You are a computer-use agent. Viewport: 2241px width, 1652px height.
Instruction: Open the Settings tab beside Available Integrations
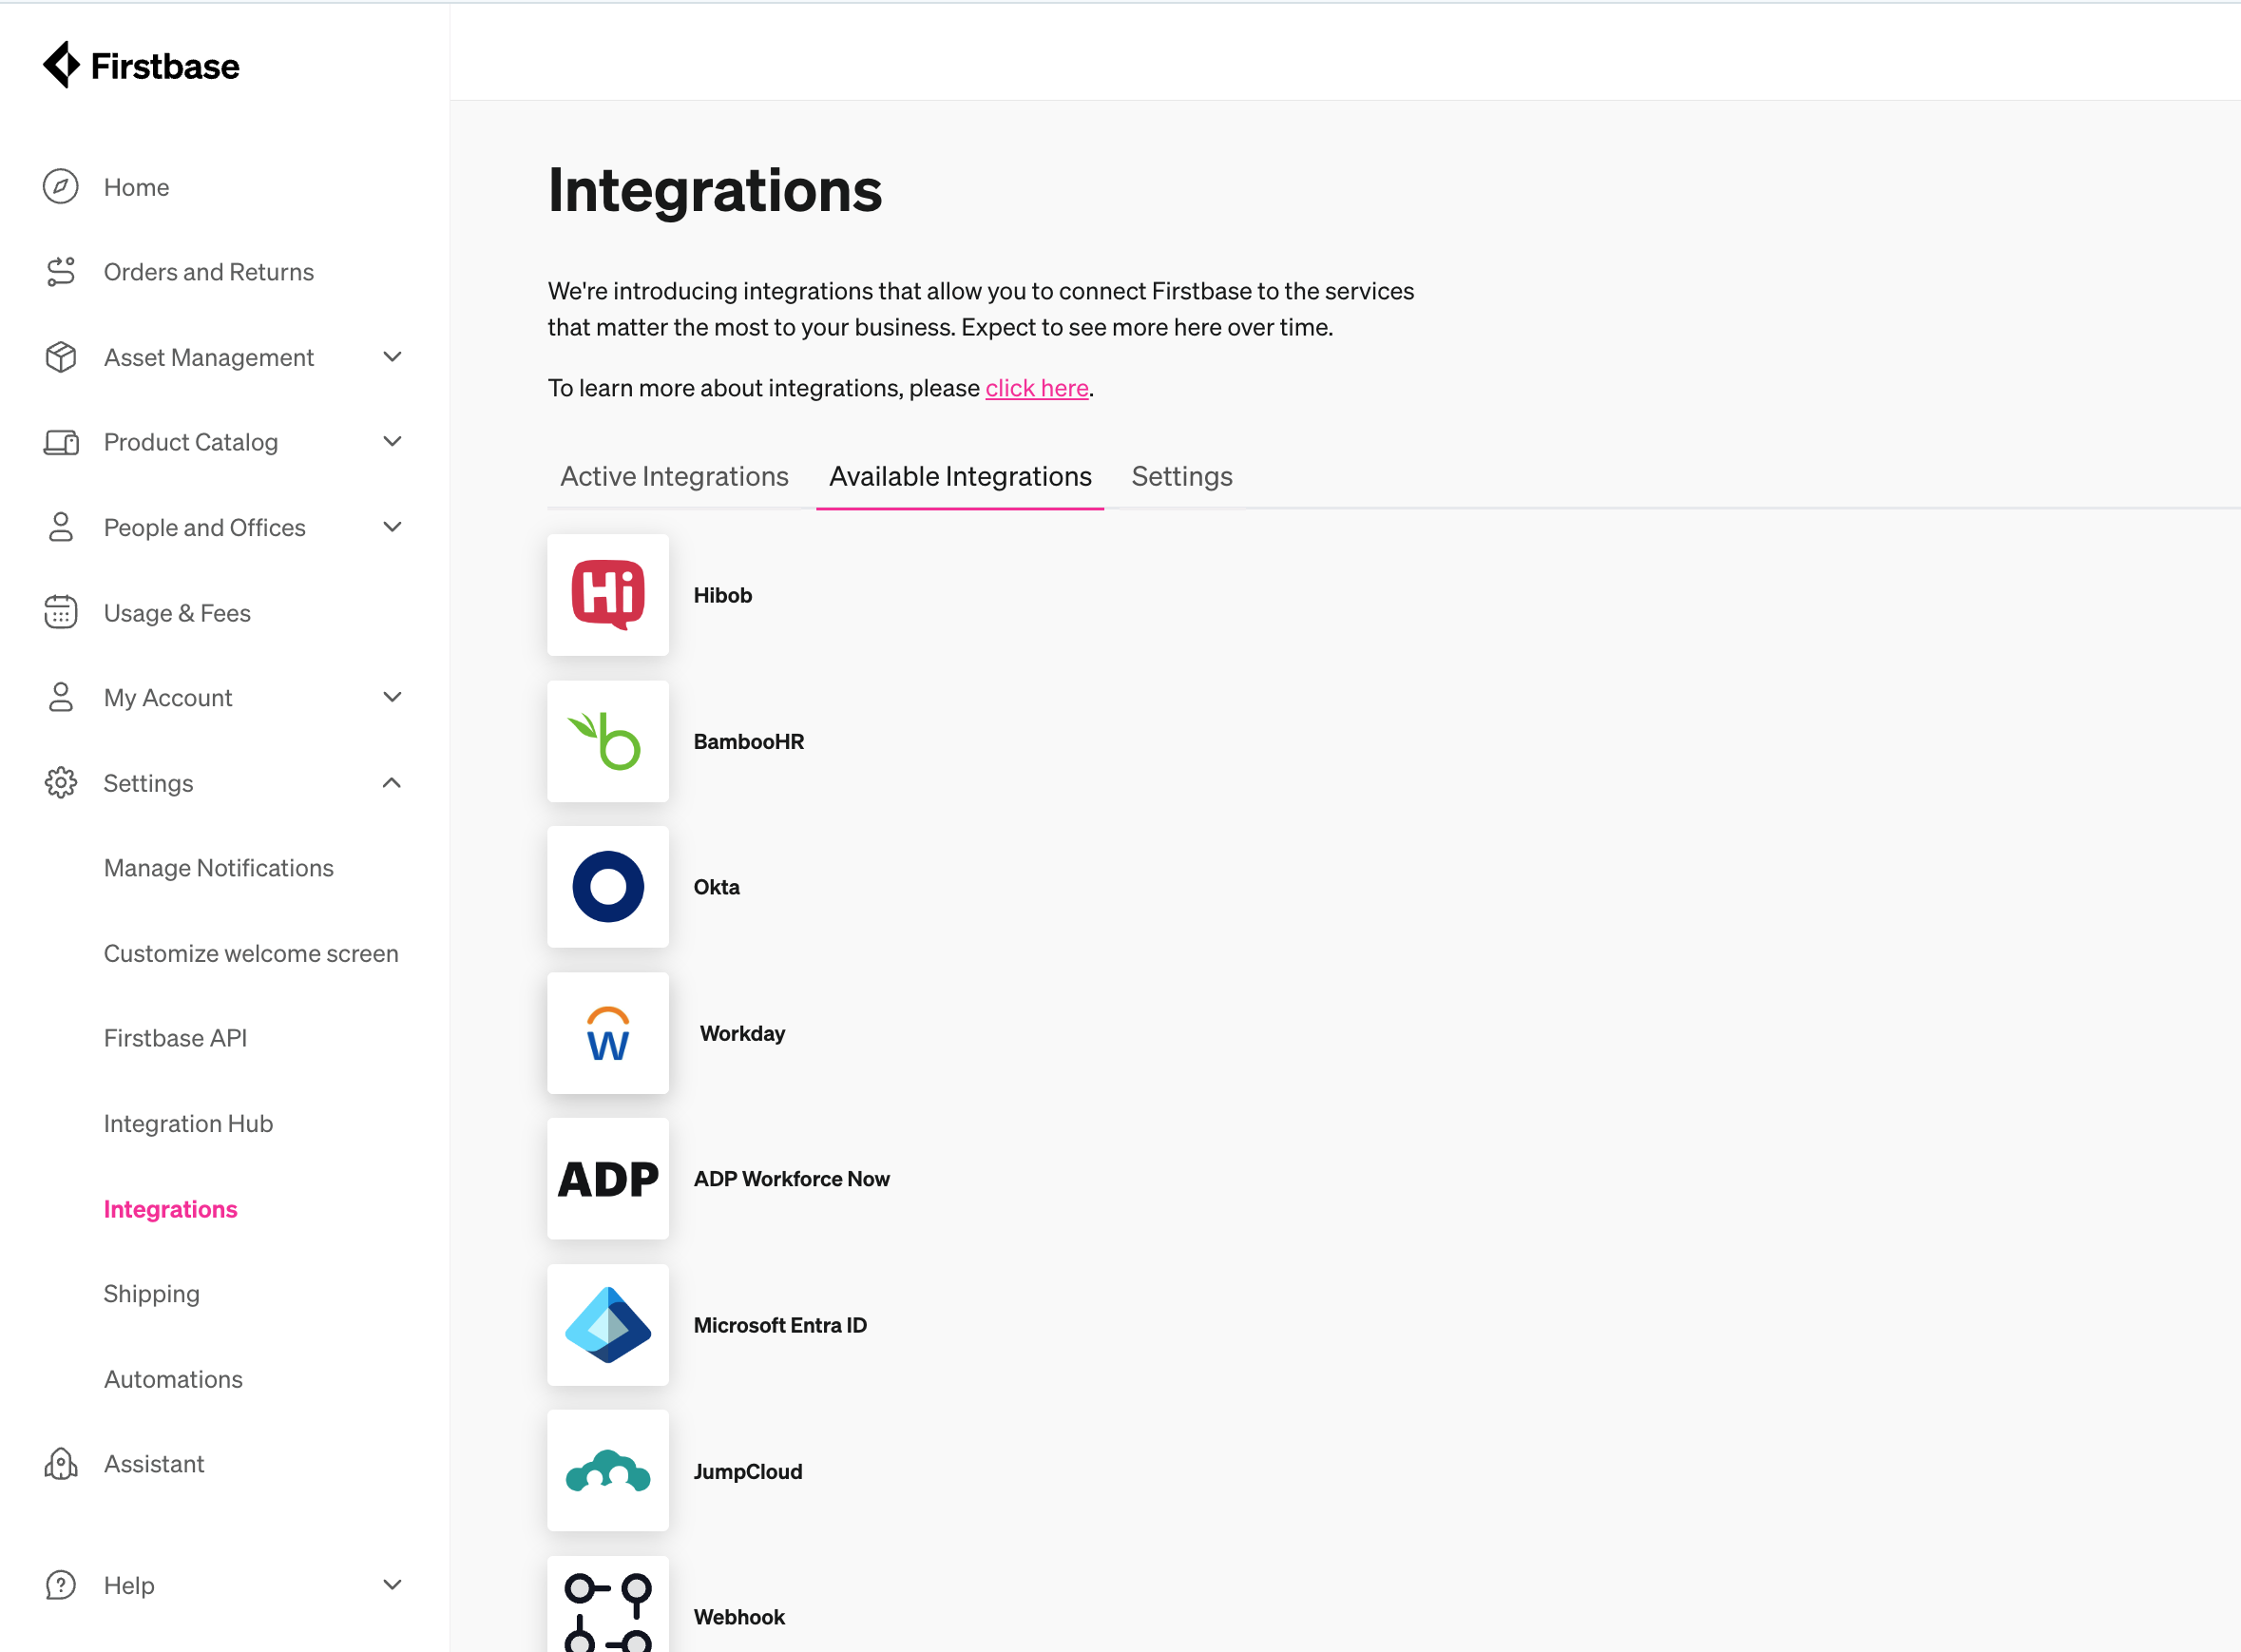click(1181, 477)
